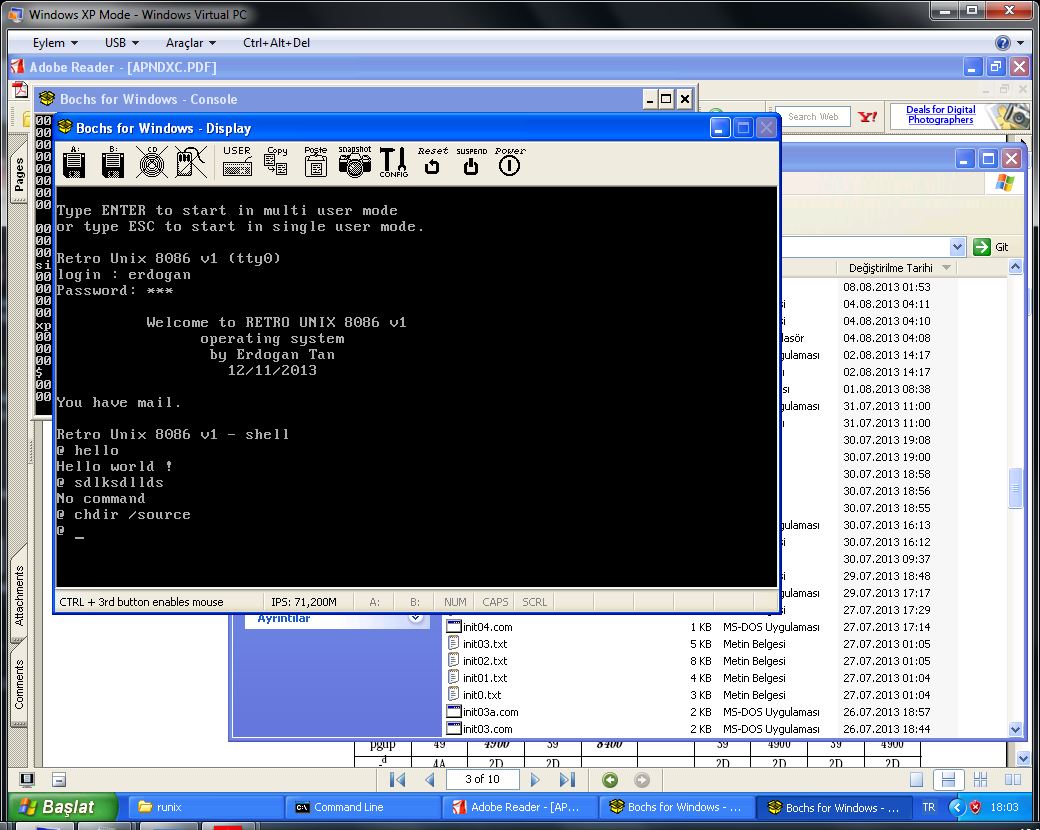This screenshot has width=1040, height=830.
Task: Open the Attachments side tab
Action: click(19, 595)
